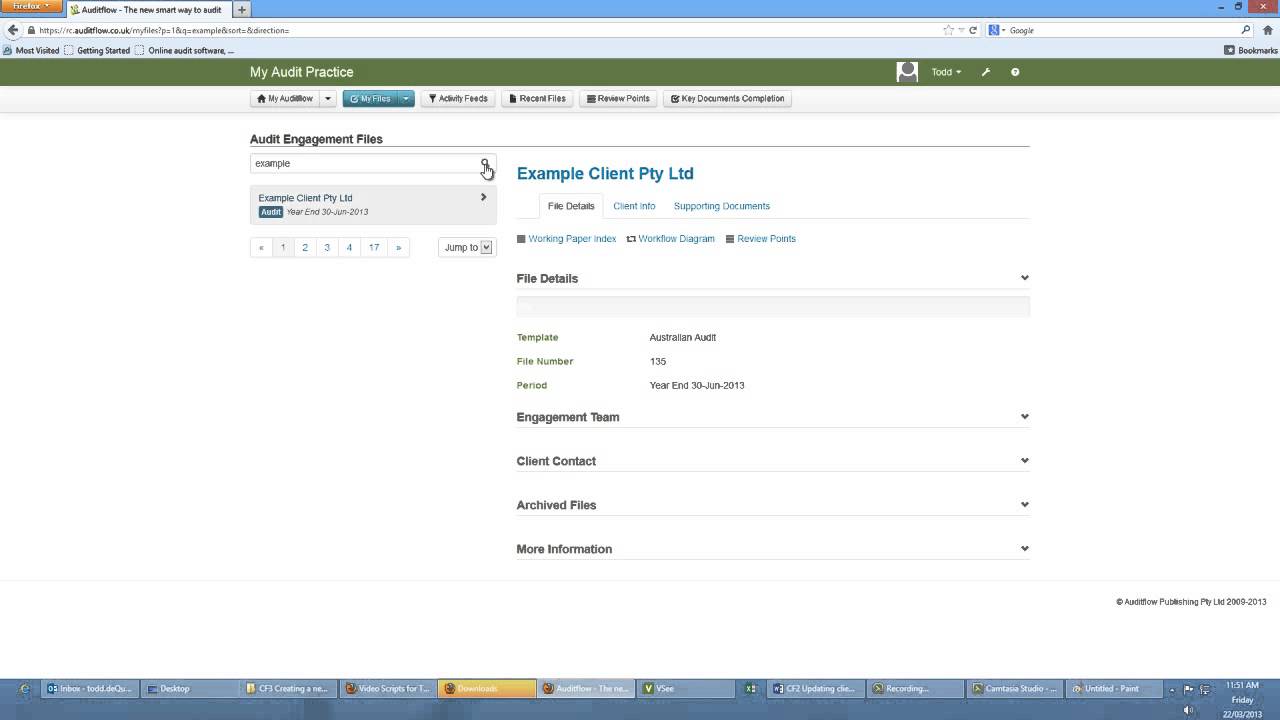This screenshot has width=1280, height=720.
Task: Click the user avatar picture
Action: pos(907,72)
